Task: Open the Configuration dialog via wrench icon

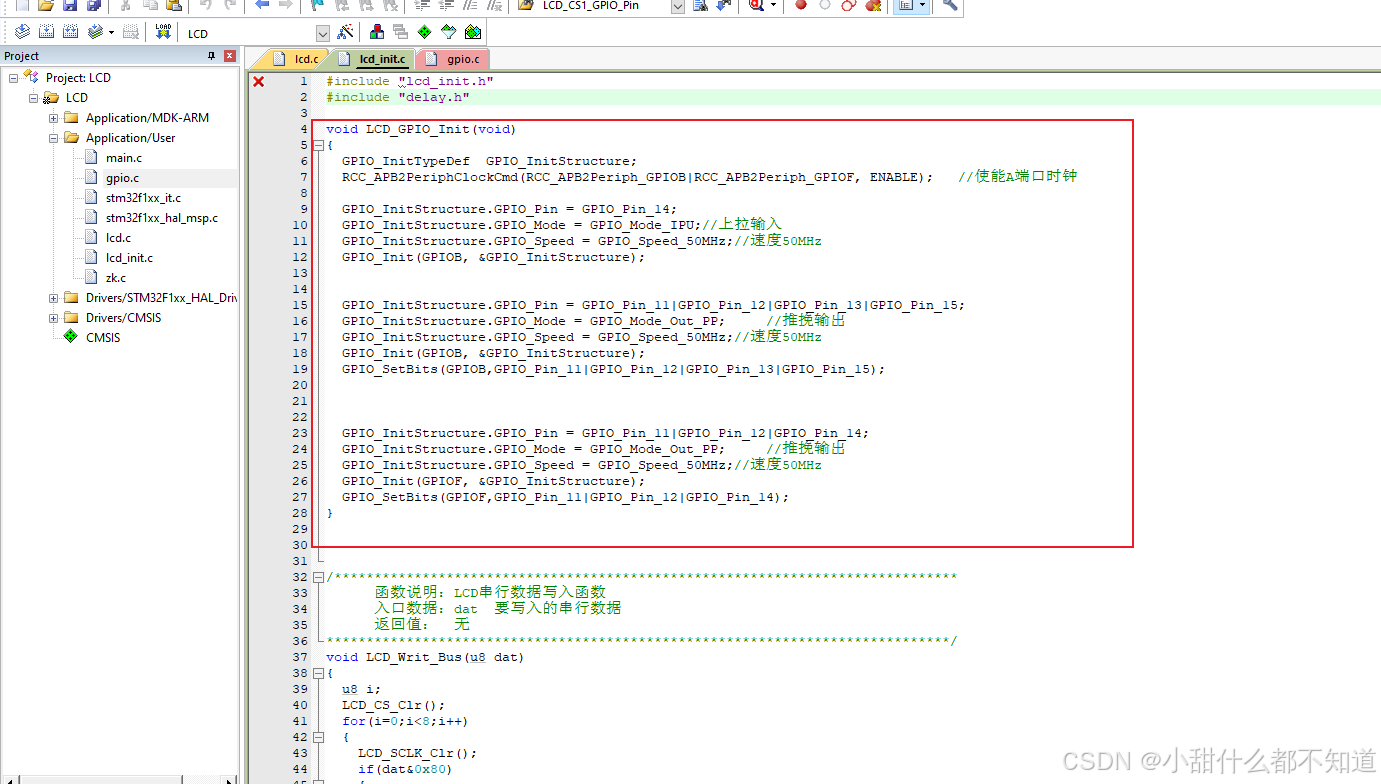Action: pos(950,7)
